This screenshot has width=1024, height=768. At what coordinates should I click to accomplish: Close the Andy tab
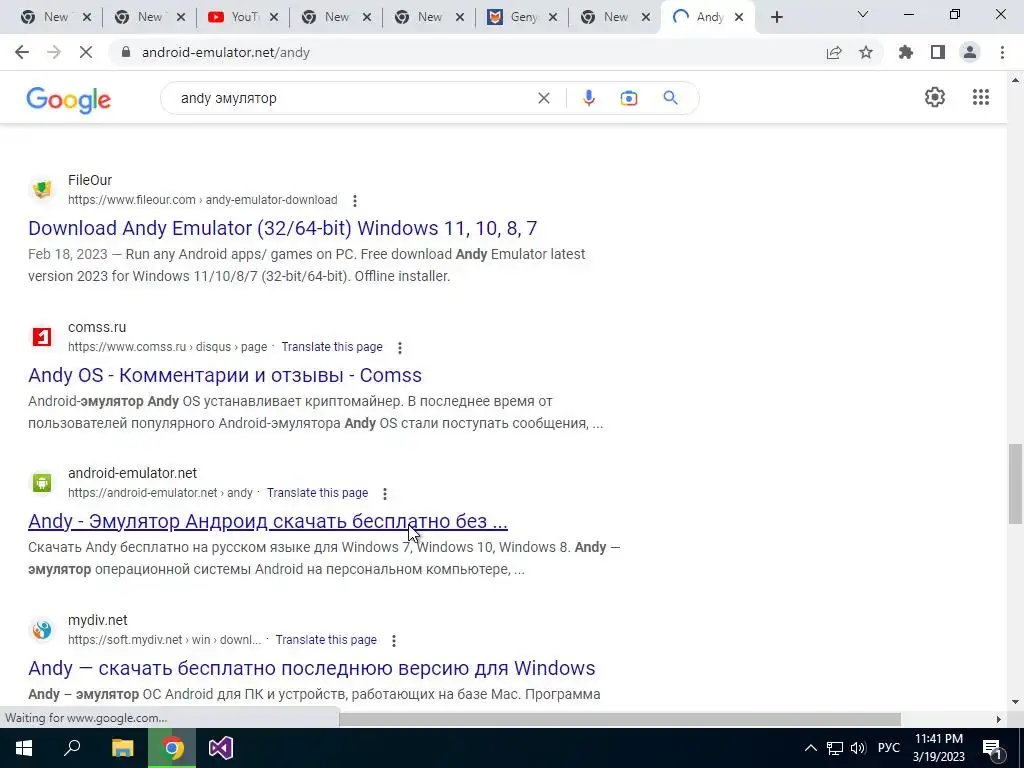pyautogui.click(x=739, y=18)
